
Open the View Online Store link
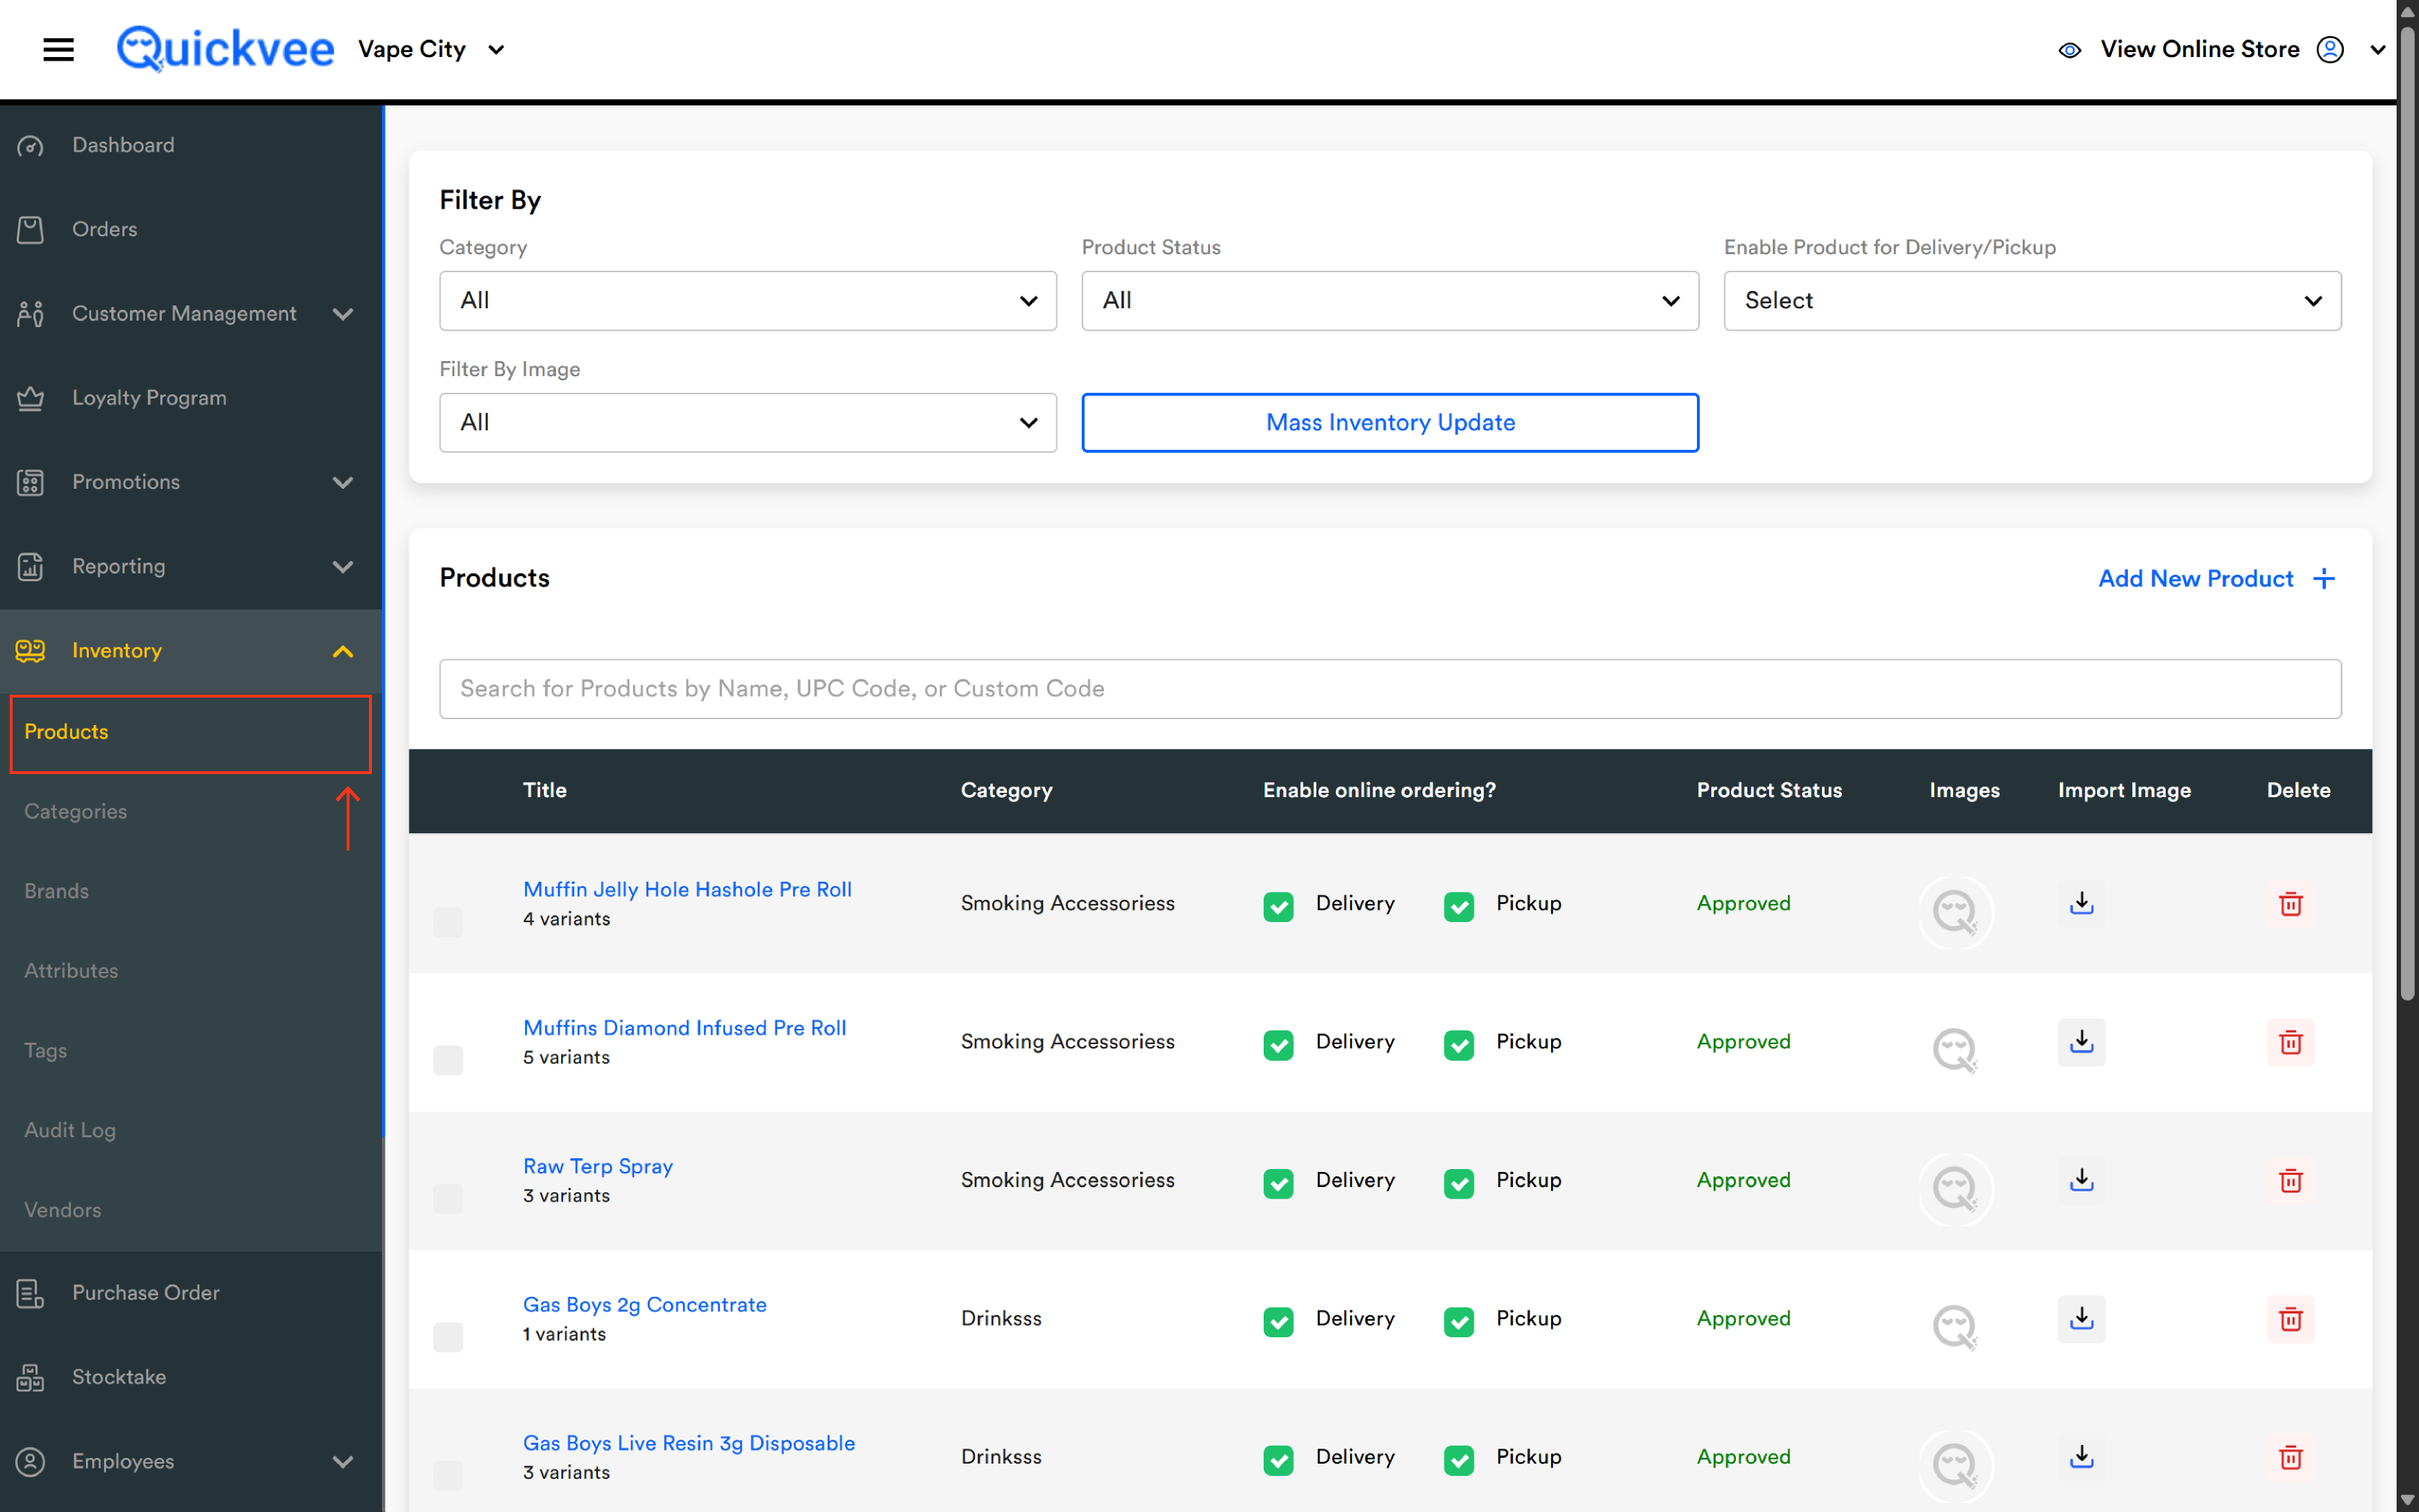coord(2199,49)
